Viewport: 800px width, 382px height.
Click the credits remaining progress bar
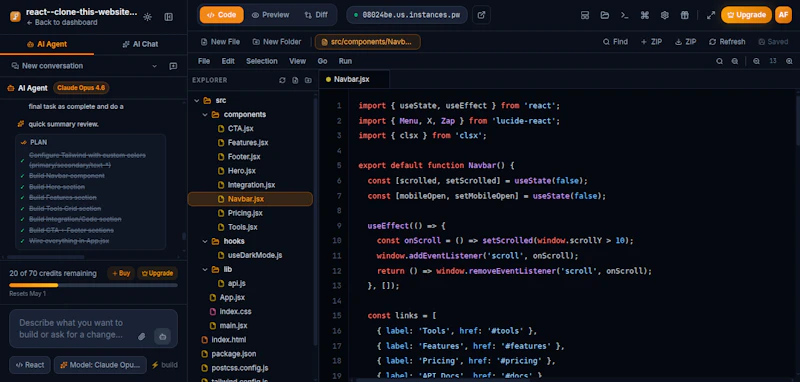coord(93,285)
